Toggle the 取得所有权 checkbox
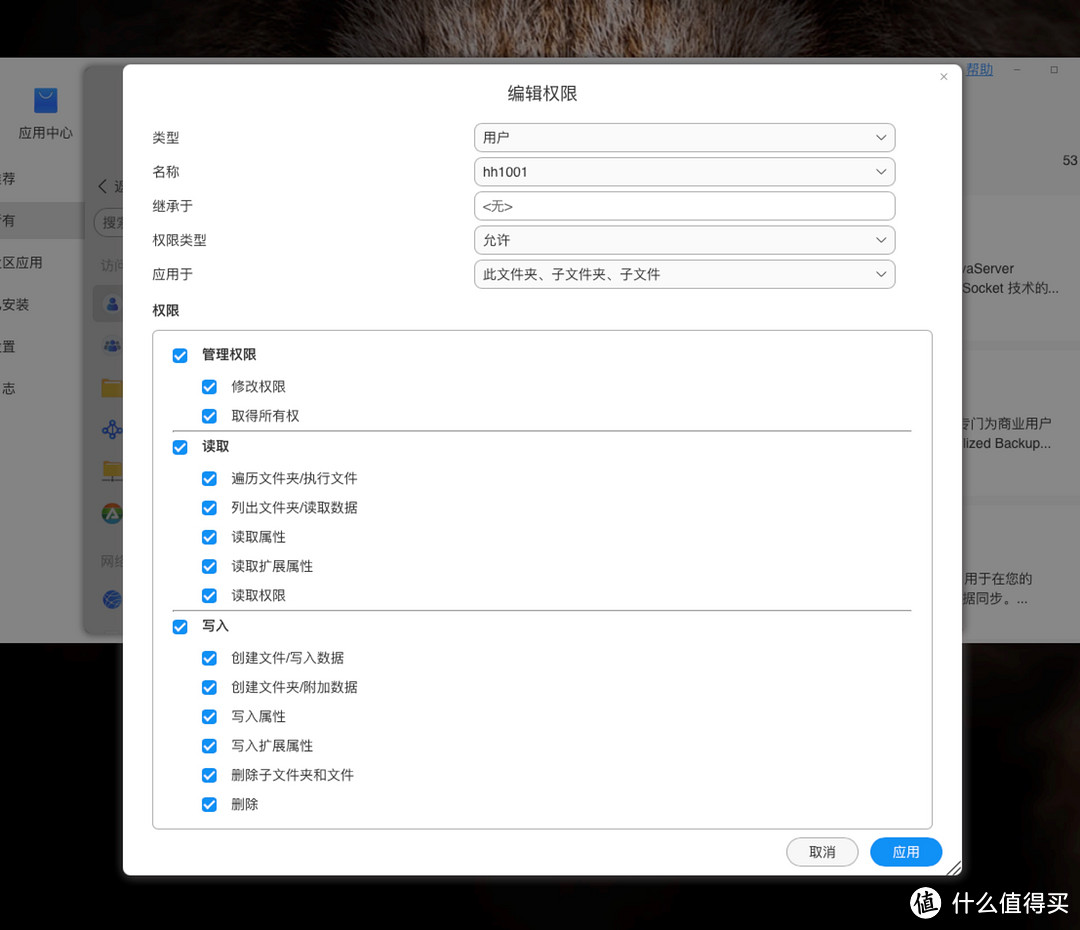This screenshot has height=930, width=1080. 209,416
